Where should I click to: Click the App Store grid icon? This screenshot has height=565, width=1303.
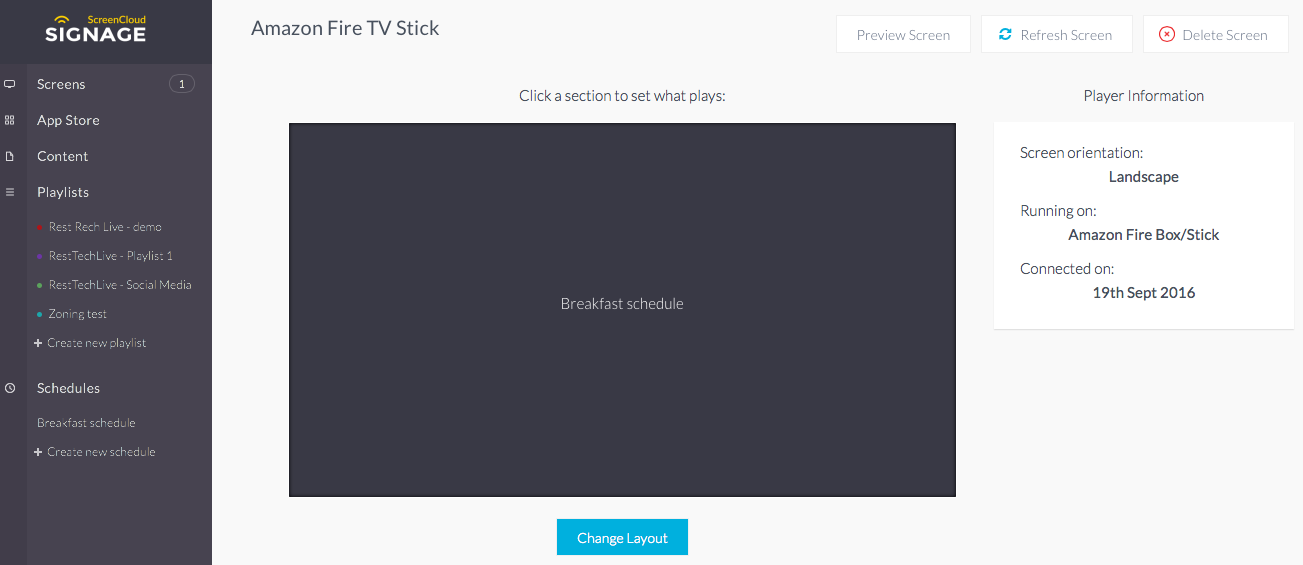click(x=10, y=120)
